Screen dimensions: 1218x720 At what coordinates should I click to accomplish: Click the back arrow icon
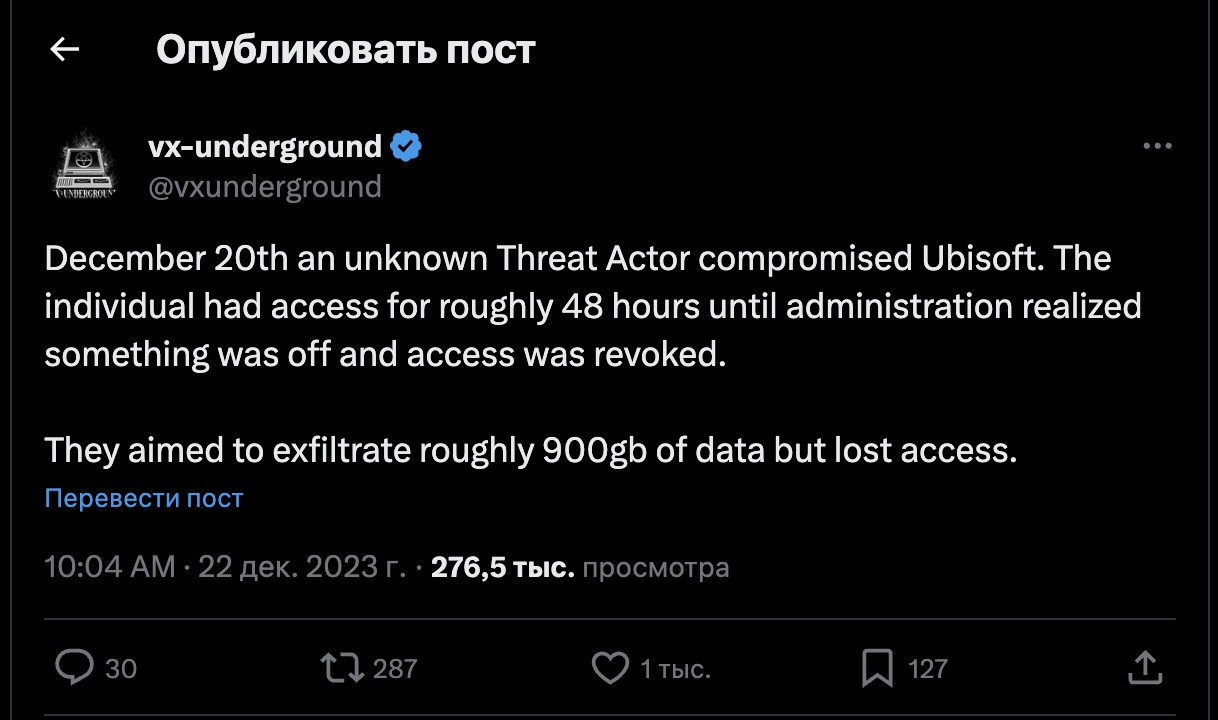(65, 49)
